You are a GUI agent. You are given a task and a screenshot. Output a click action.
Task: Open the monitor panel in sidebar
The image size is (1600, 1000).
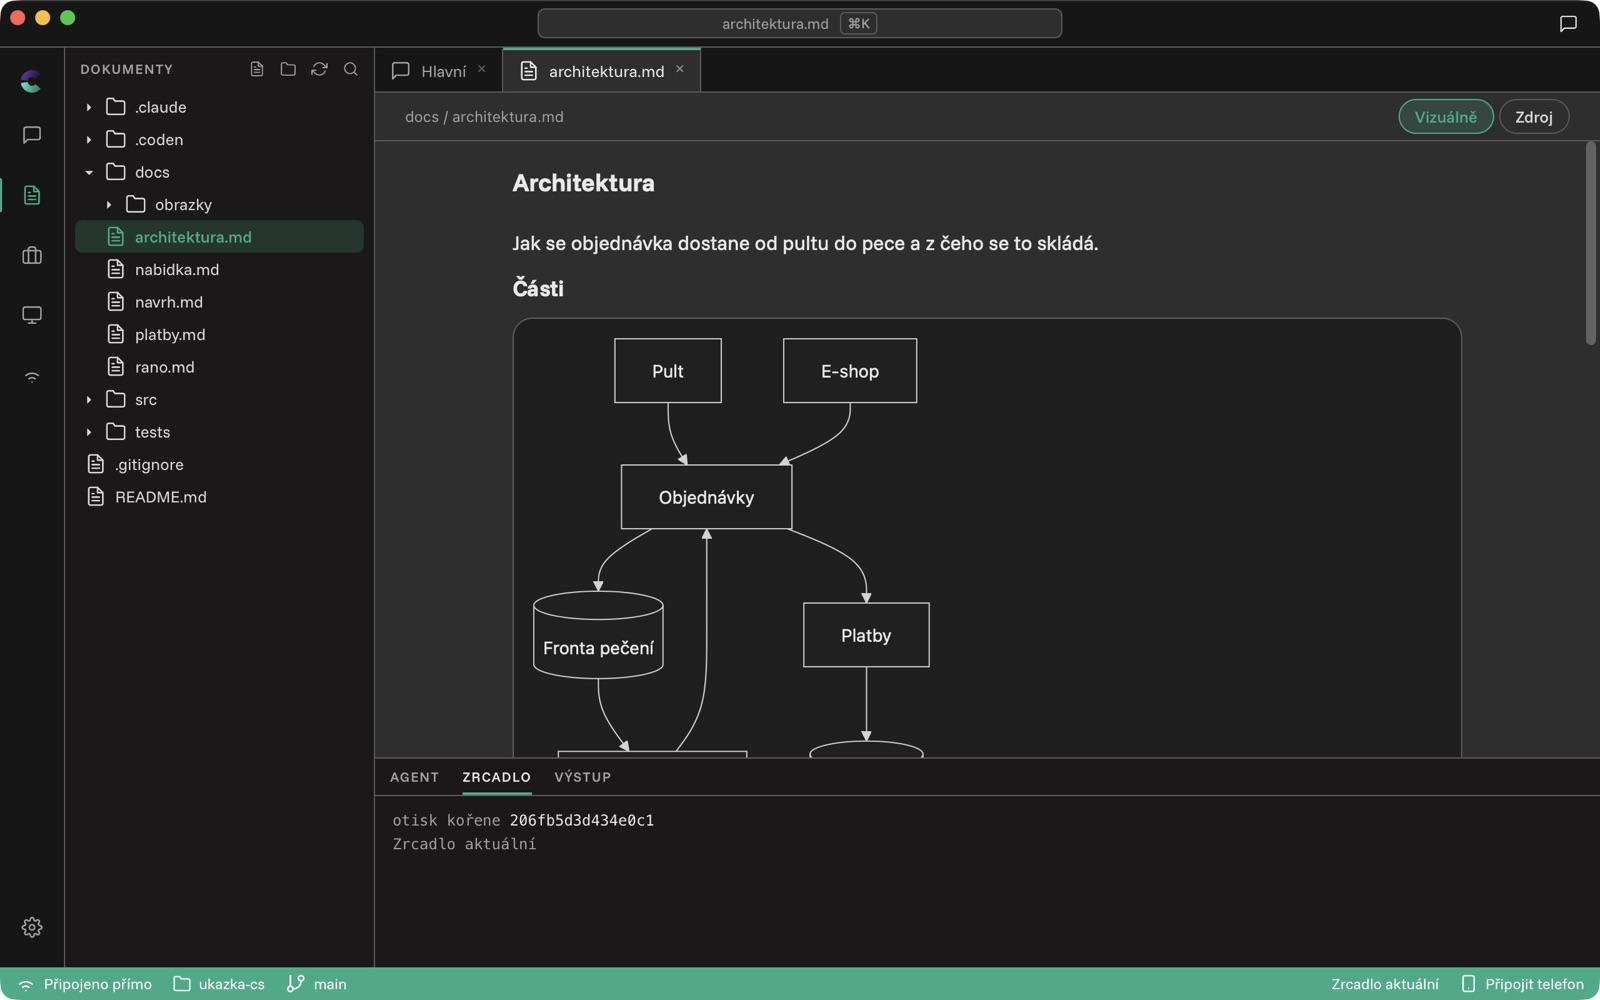tap(32, 315)
